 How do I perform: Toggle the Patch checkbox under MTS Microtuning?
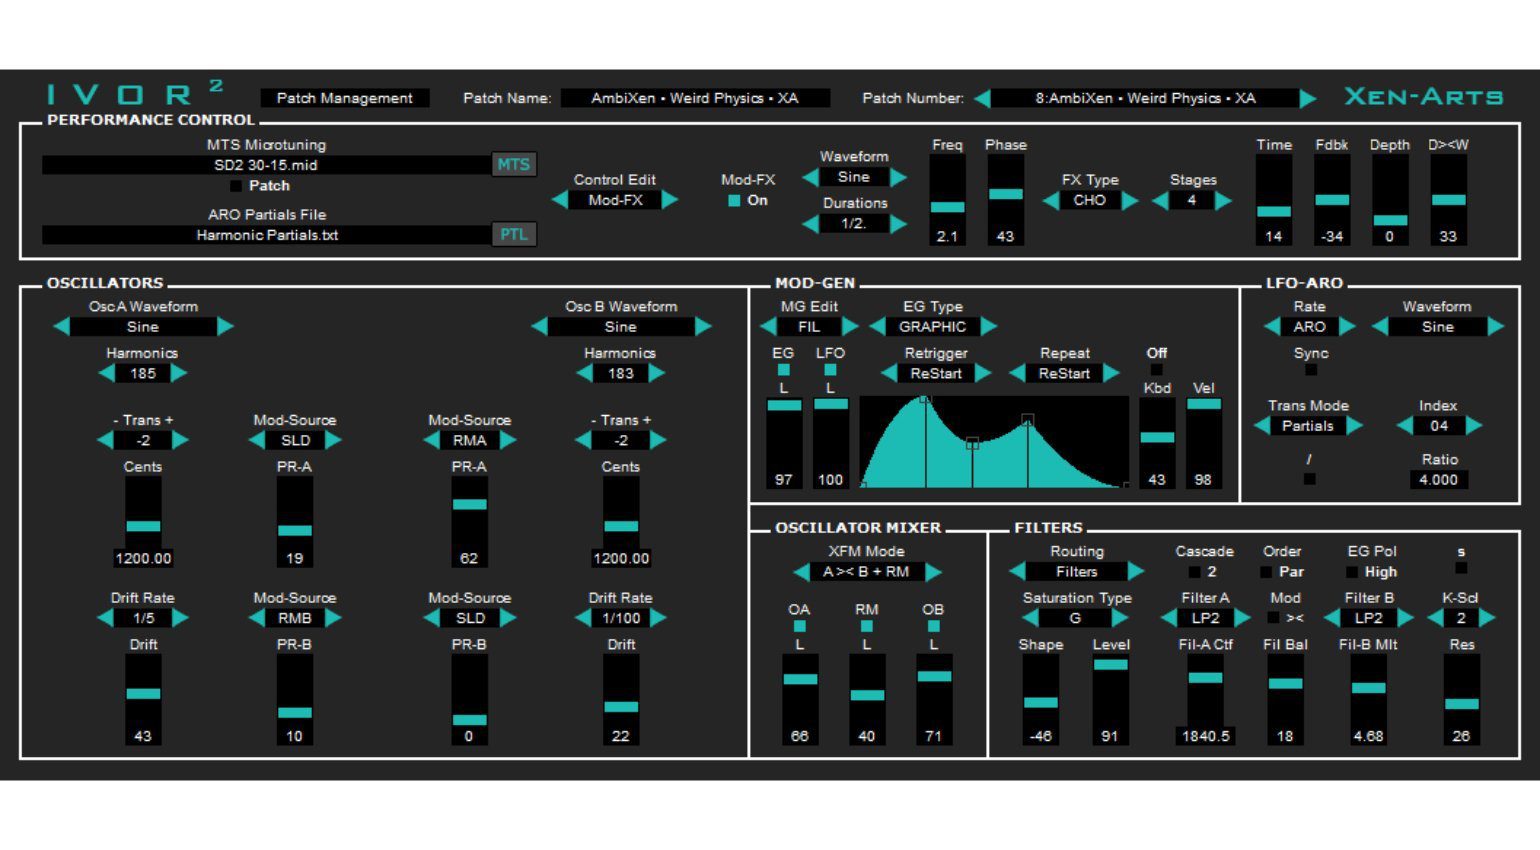236,186
